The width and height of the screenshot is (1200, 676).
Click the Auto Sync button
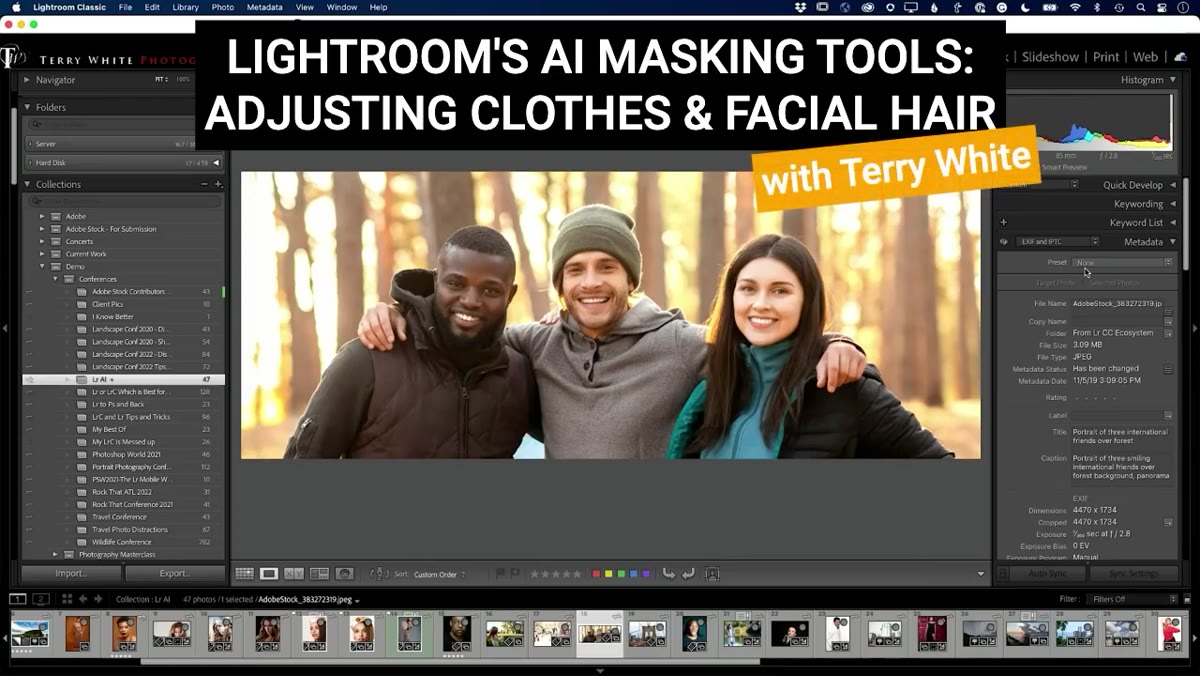(x=1048, y=574)
